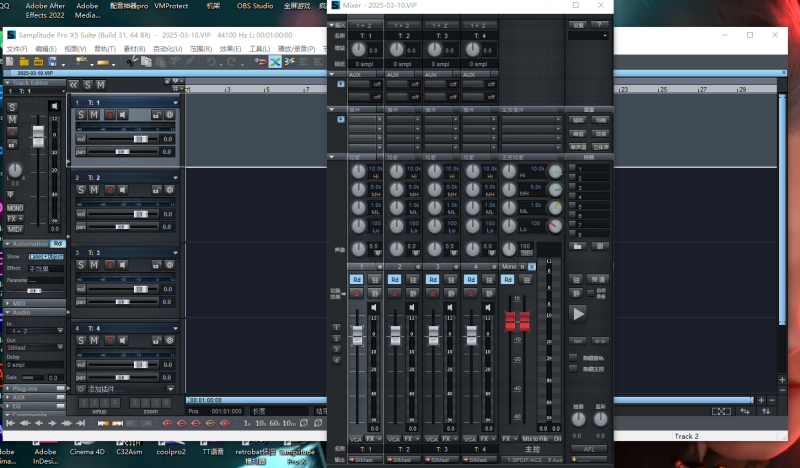The width and height of the screenshot is (800, 468).
Task: Click the save disk icon in toolbar
Action: click(53, 62)
